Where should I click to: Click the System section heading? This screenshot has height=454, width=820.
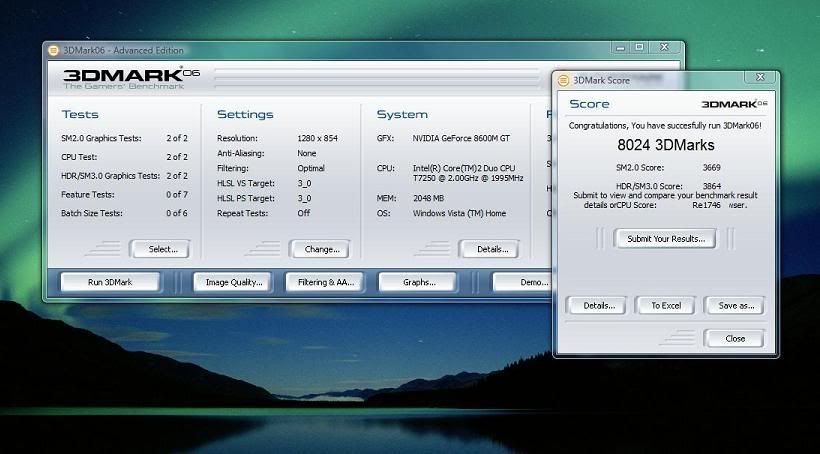[402, 115]
